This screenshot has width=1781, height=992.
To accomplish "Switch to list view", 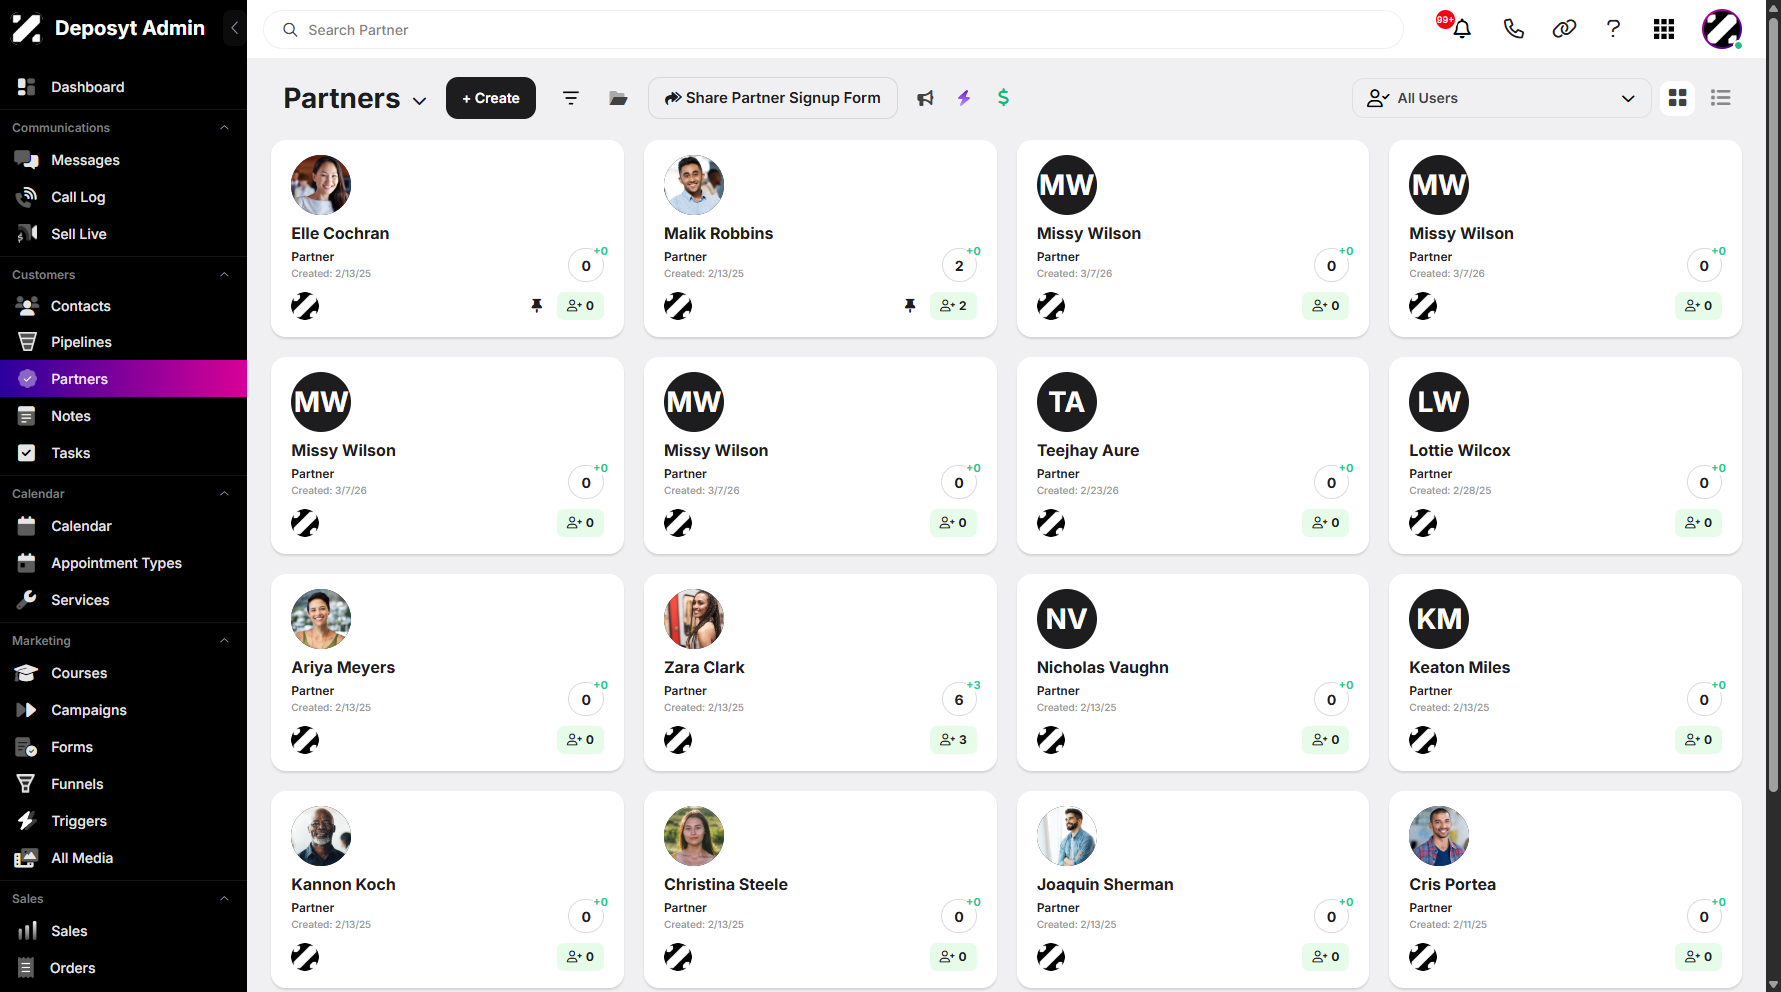I will coord(1720,98).
